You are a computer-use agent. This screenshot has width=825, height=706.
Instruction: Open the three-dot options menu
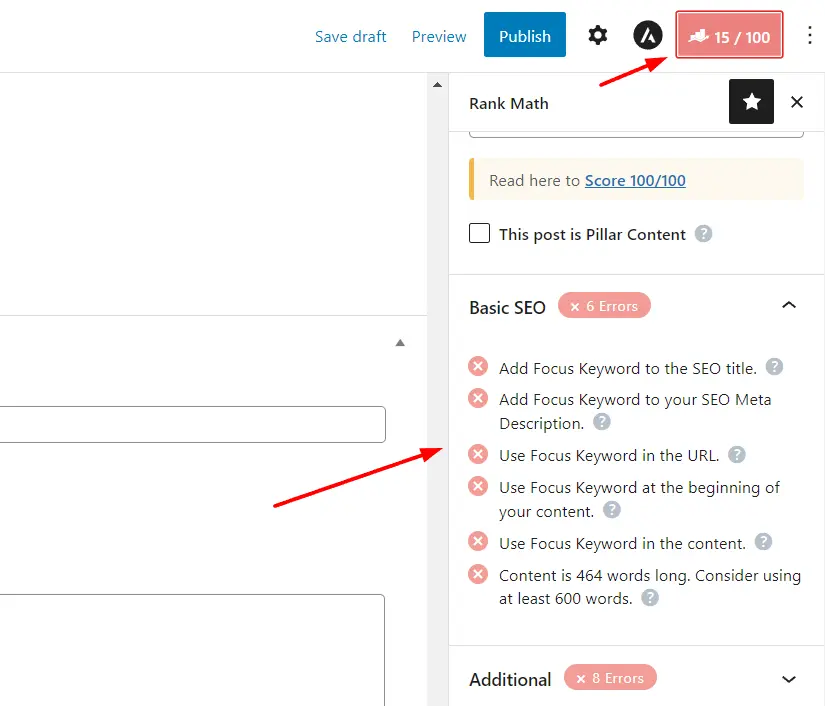point(810,35)
